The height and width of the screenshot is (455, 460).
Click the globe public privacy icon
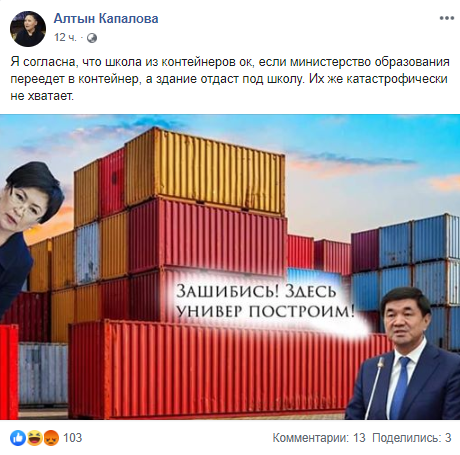tap(92, 38)
